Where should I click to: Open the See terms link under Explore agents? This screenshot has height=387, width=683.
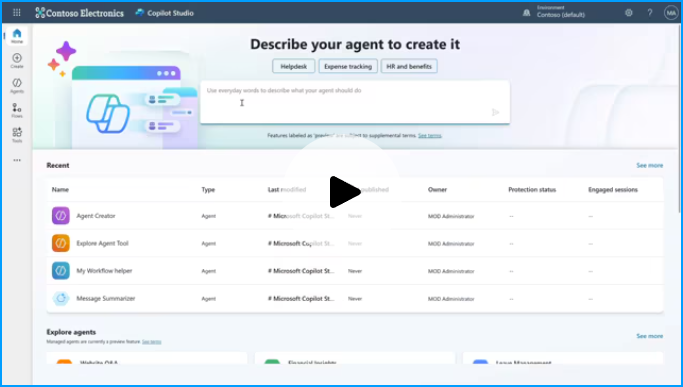(x=152, y=342)
